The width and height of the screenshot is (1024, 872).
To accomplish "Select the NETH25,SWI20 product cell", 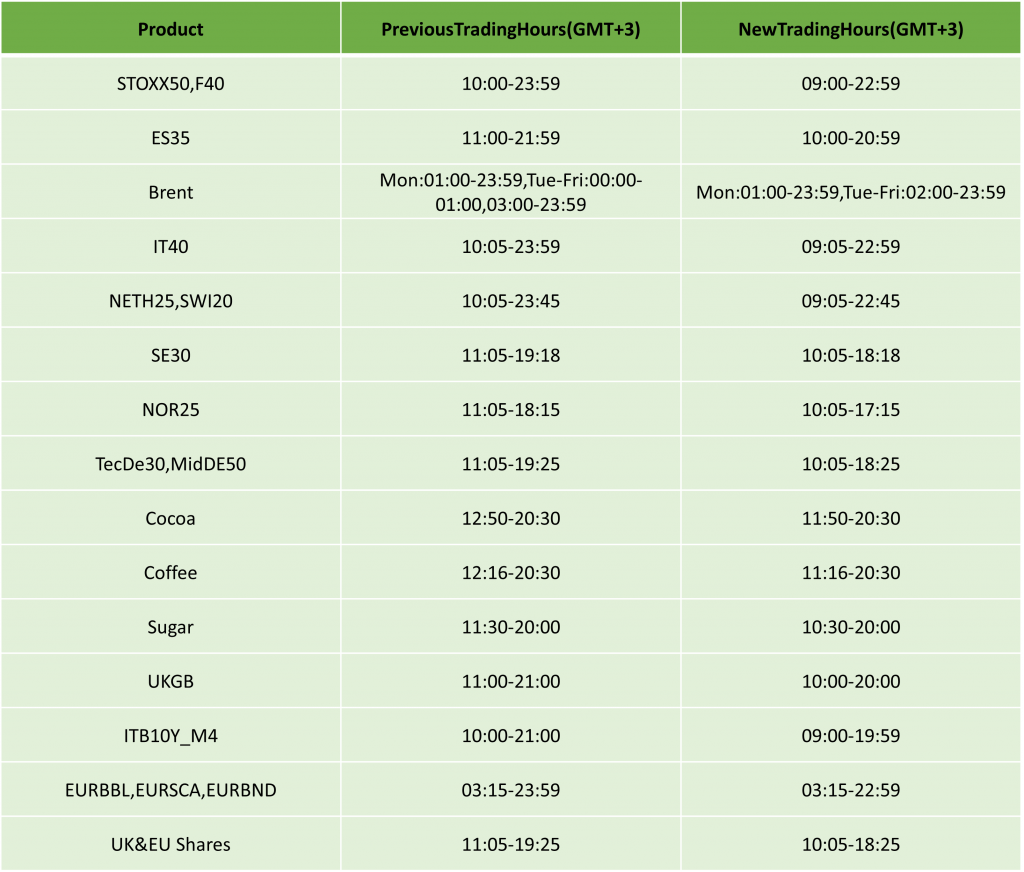I will point(170,300).
